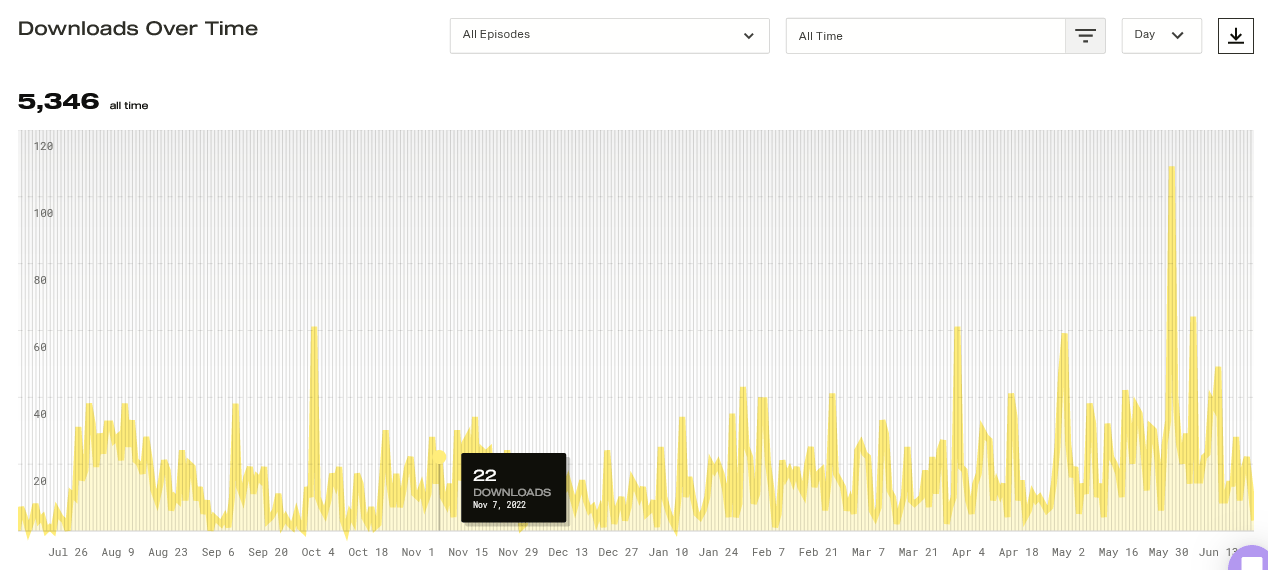The image size is (1268, 570).
Task: Click the chevron in All Episodes box
Action: [x=748, y=36]
